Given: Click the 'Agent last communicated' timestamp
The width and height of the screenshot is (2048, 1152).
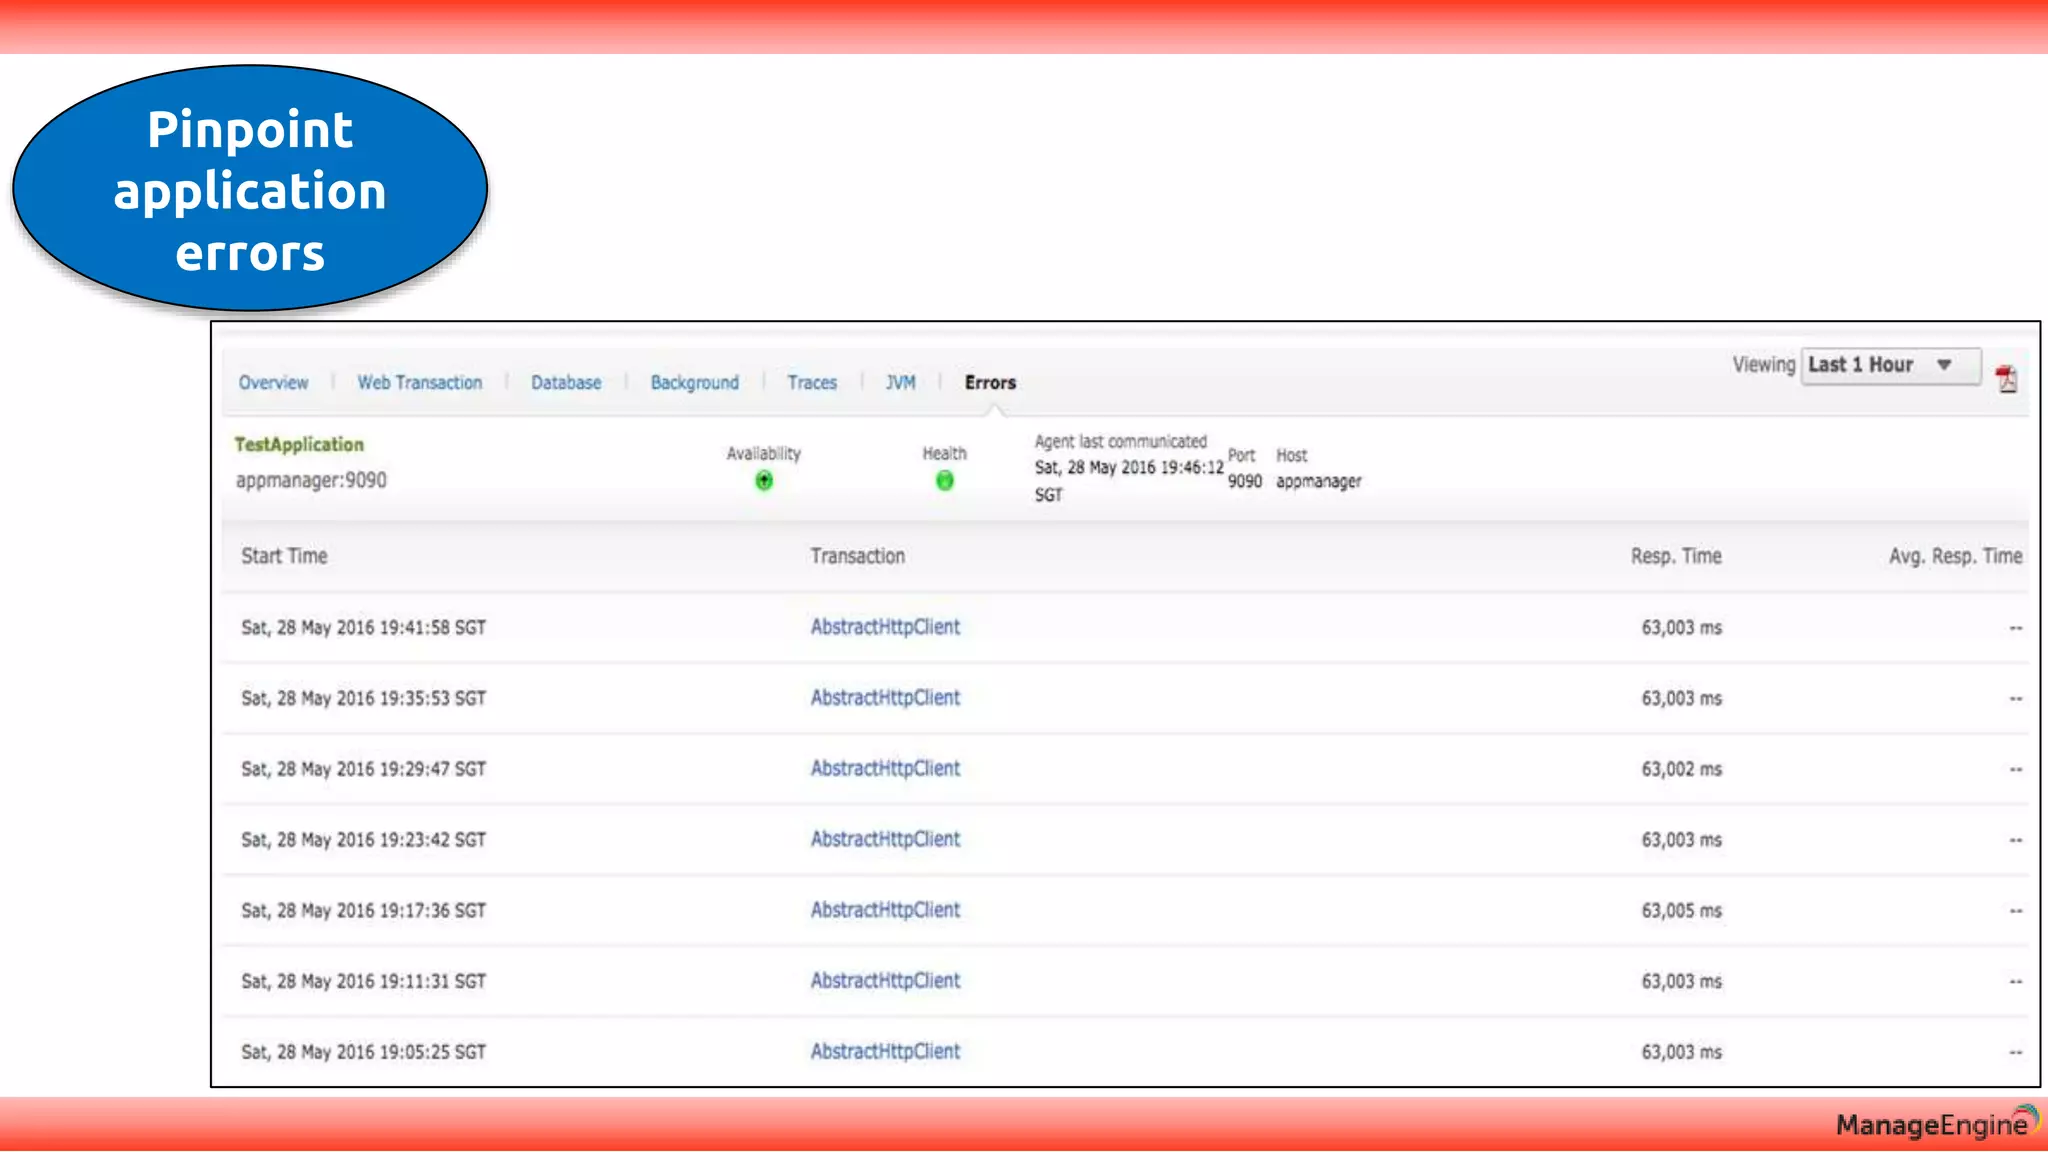Looking at the screenshot, I should [x=1129, y=481].
